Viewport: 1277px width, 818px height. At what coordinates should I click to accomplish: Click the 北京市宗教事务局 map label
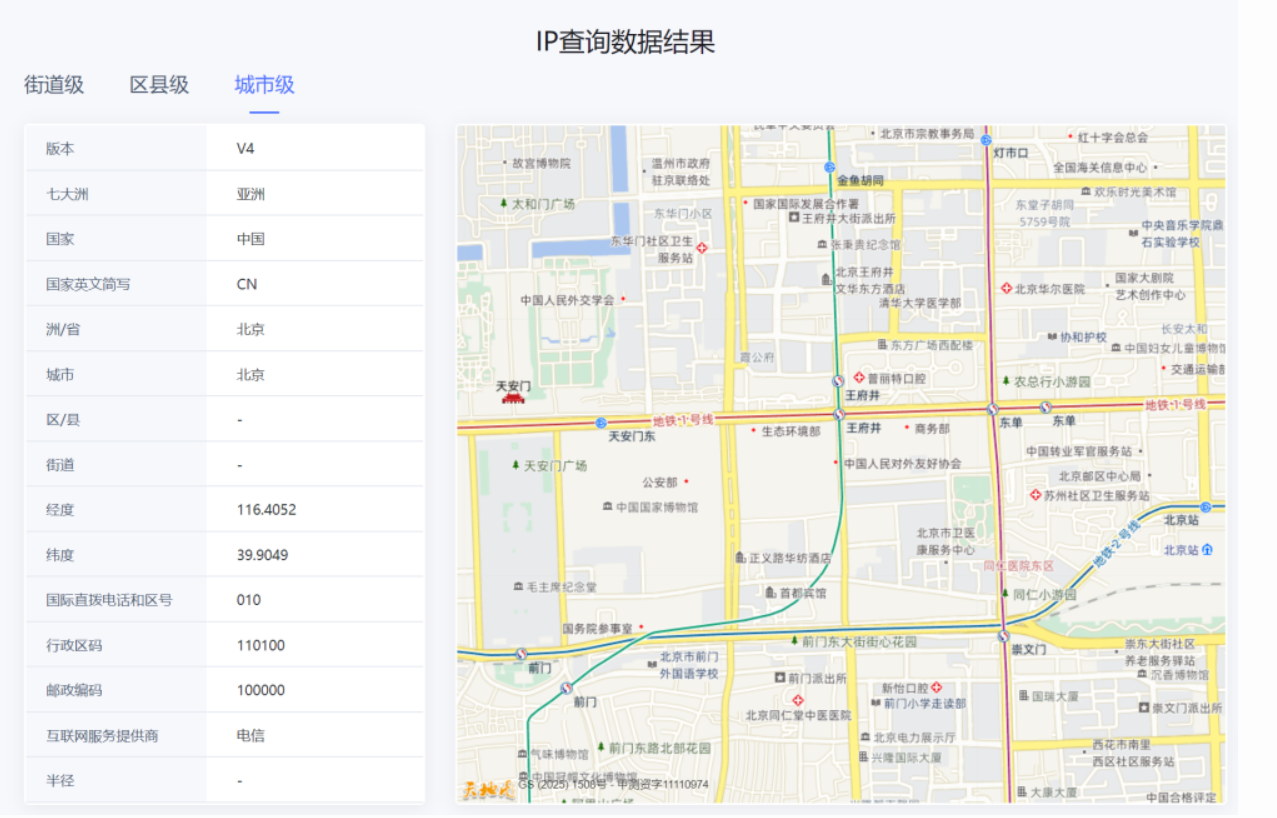[927, 133]
